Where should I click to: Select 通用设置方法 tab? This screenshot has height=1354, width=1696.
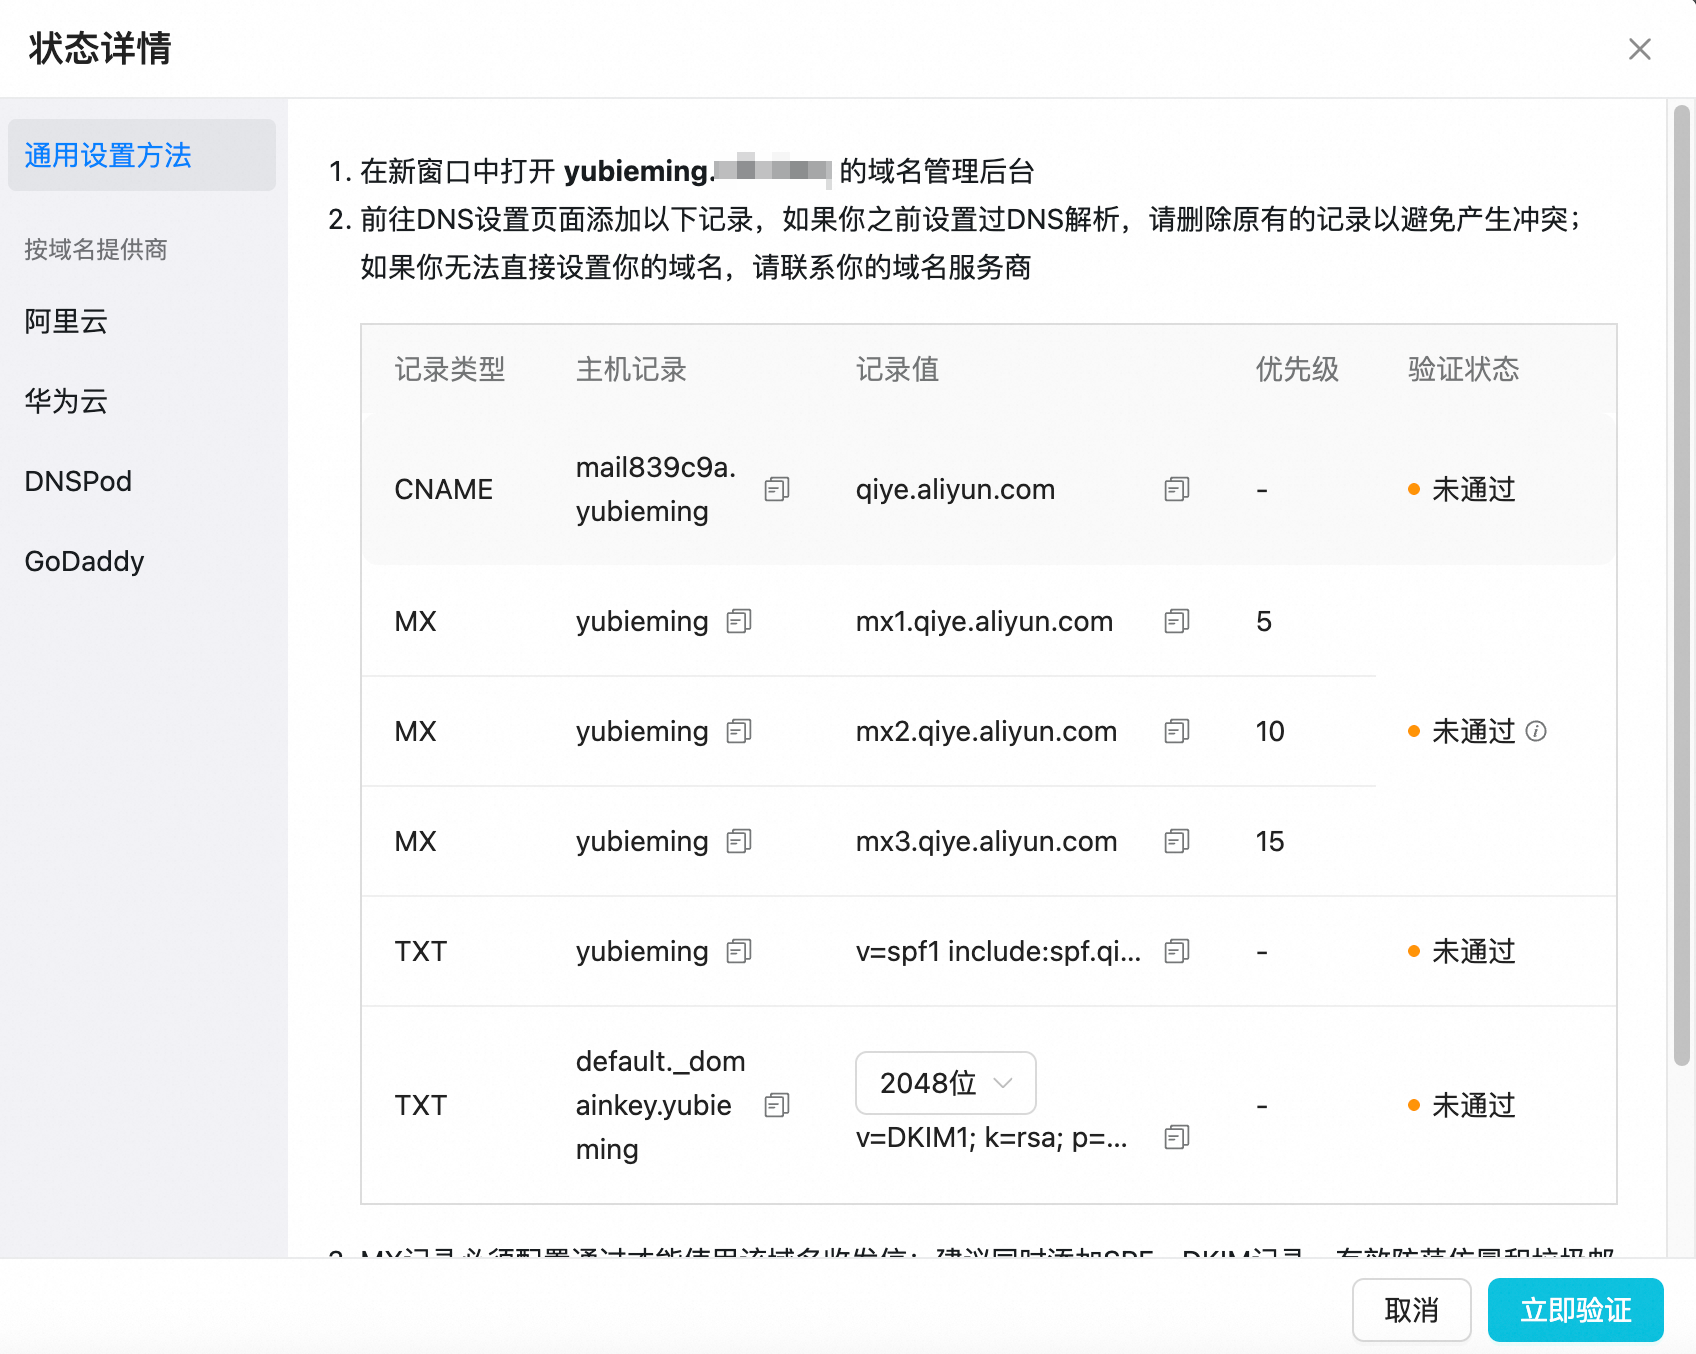142,155
